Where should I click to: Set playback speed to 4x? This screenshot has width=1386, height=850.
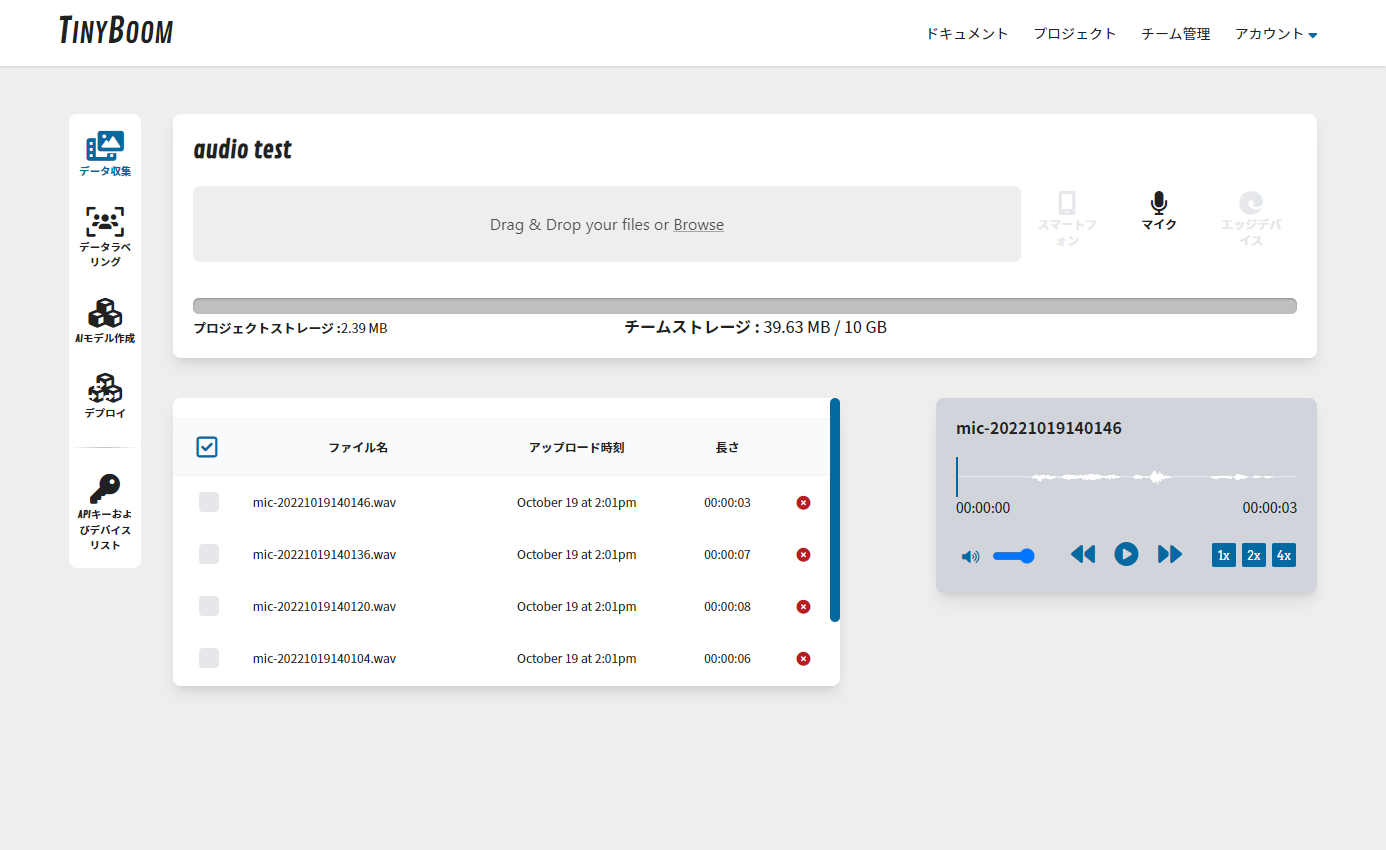[x=1284, y=555]
